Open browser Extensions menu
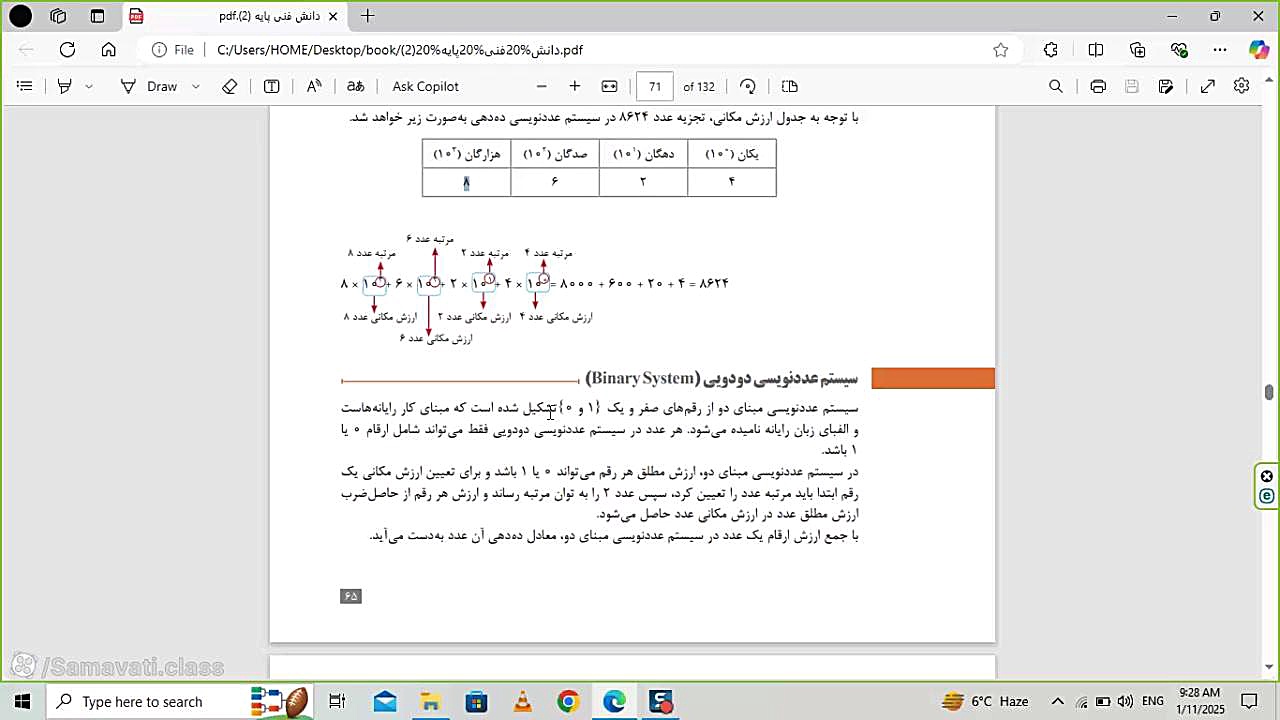 click(1051, 50)
